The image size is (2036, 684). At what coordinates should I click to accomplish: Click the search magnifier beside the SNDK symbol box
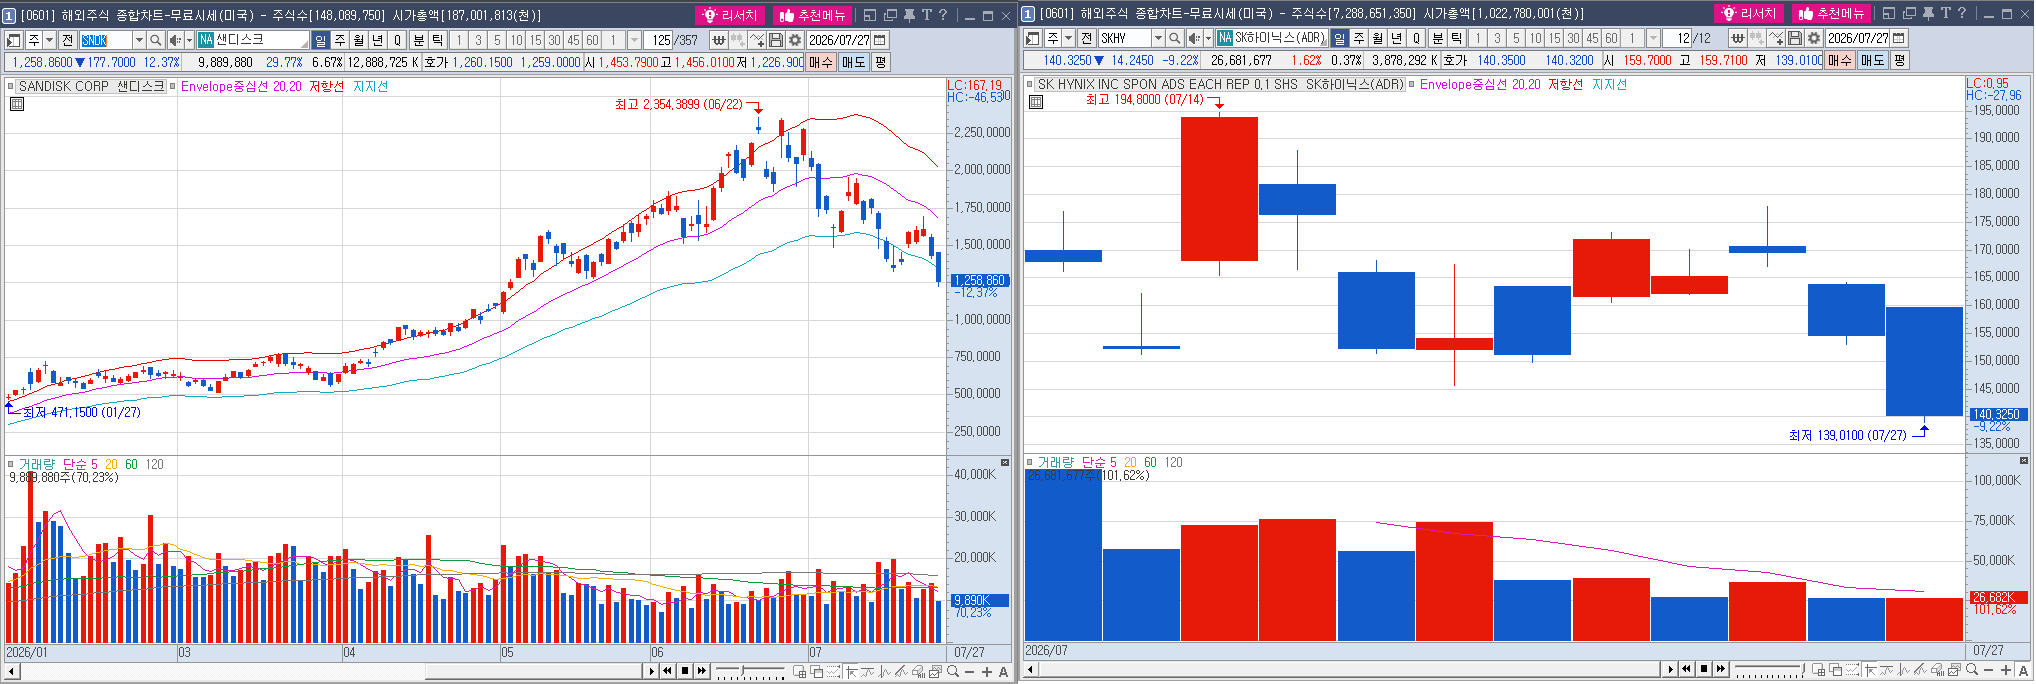[156, 40]
